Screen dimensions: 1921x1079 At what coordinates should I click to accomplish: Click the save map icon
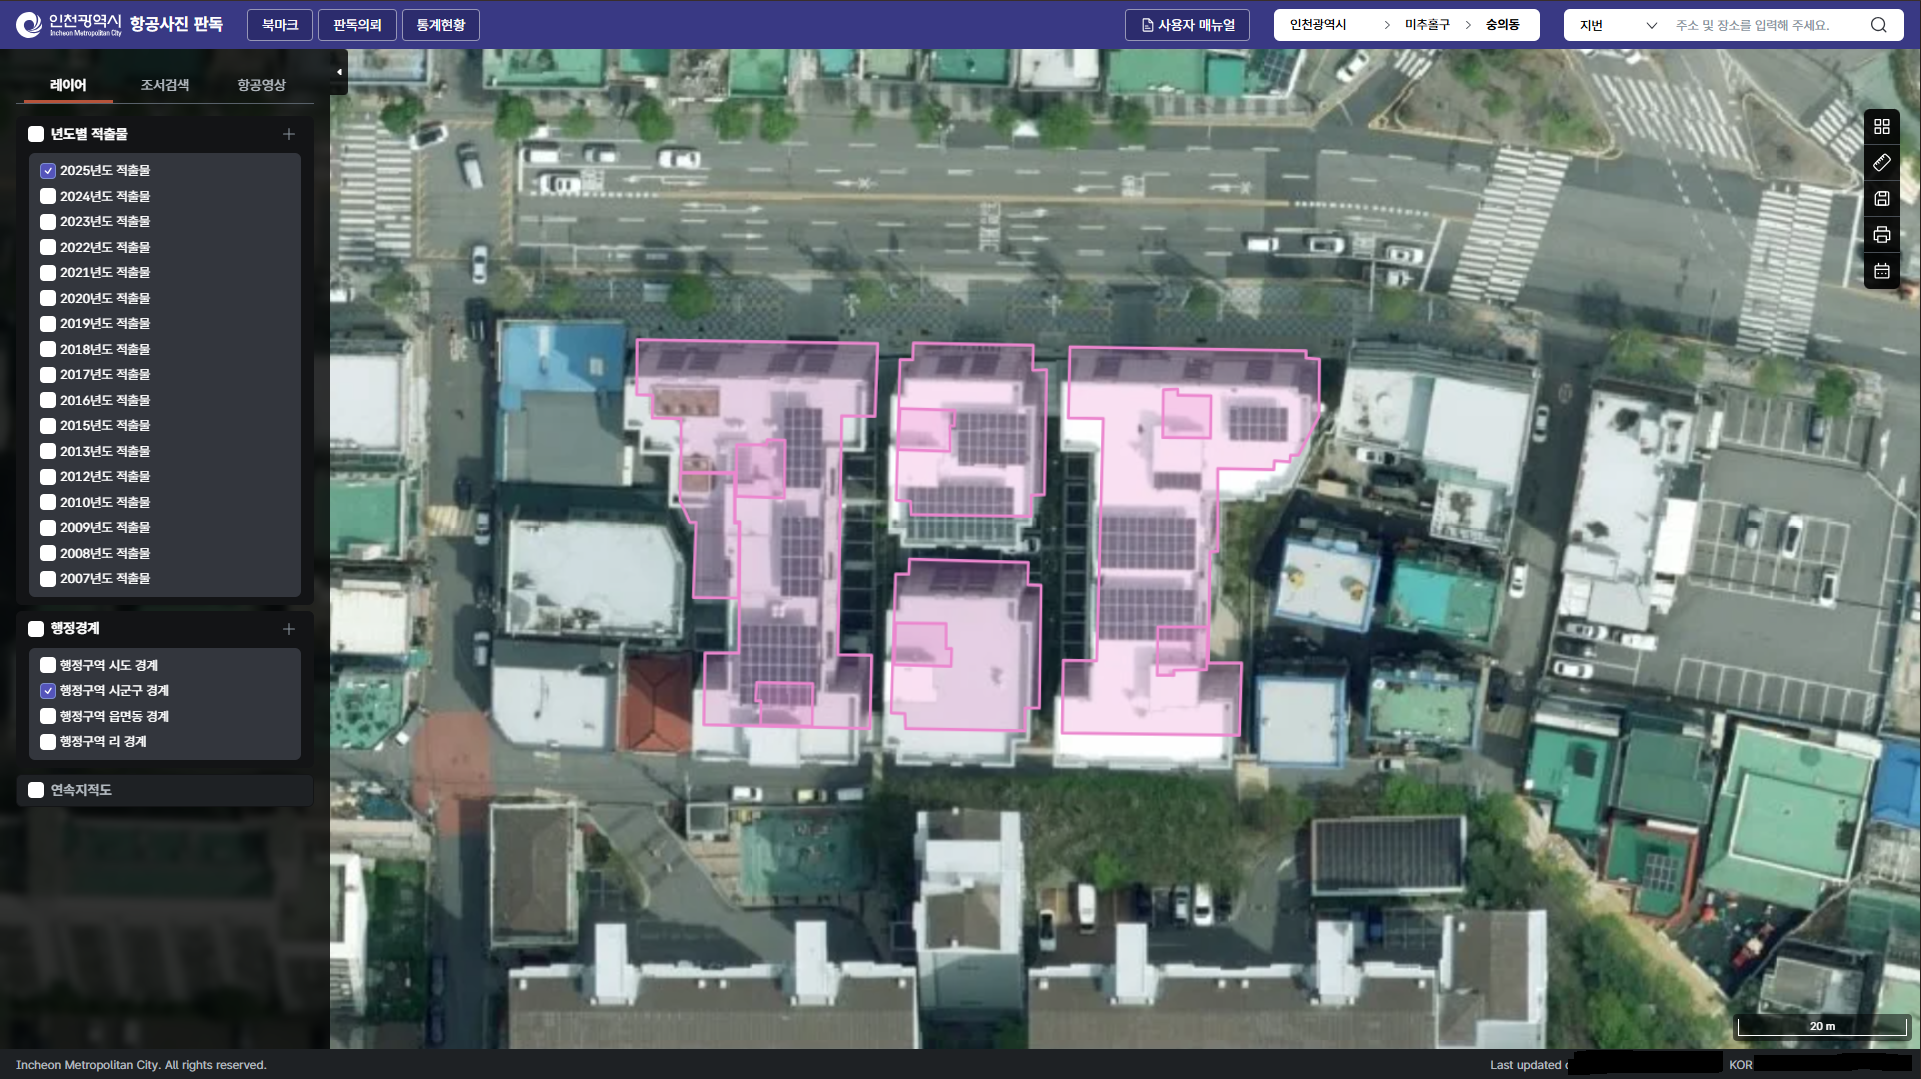point(1881,199)
